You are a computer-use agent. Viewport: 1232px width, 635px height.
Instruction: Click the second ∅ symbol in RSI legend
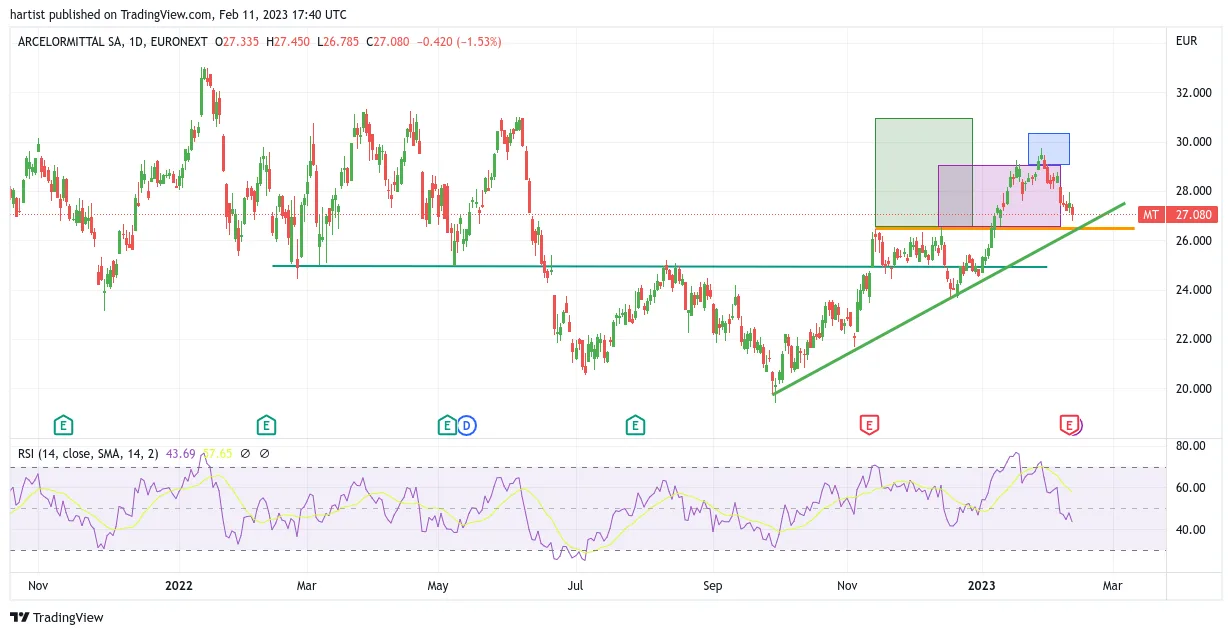point(265,453)
